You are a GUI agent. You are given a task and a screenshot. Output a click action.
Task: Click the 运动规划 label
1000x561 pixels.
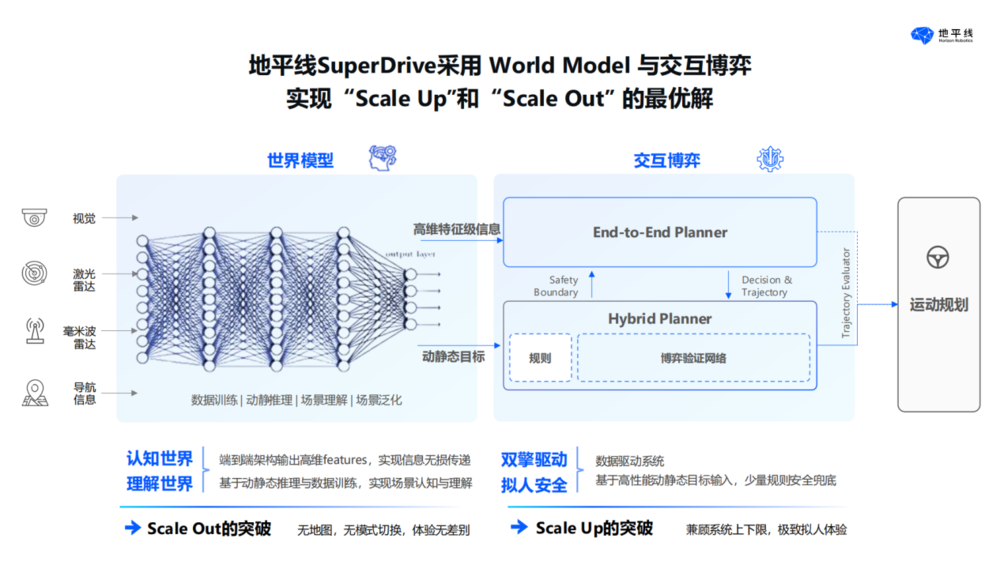point(938,304)
